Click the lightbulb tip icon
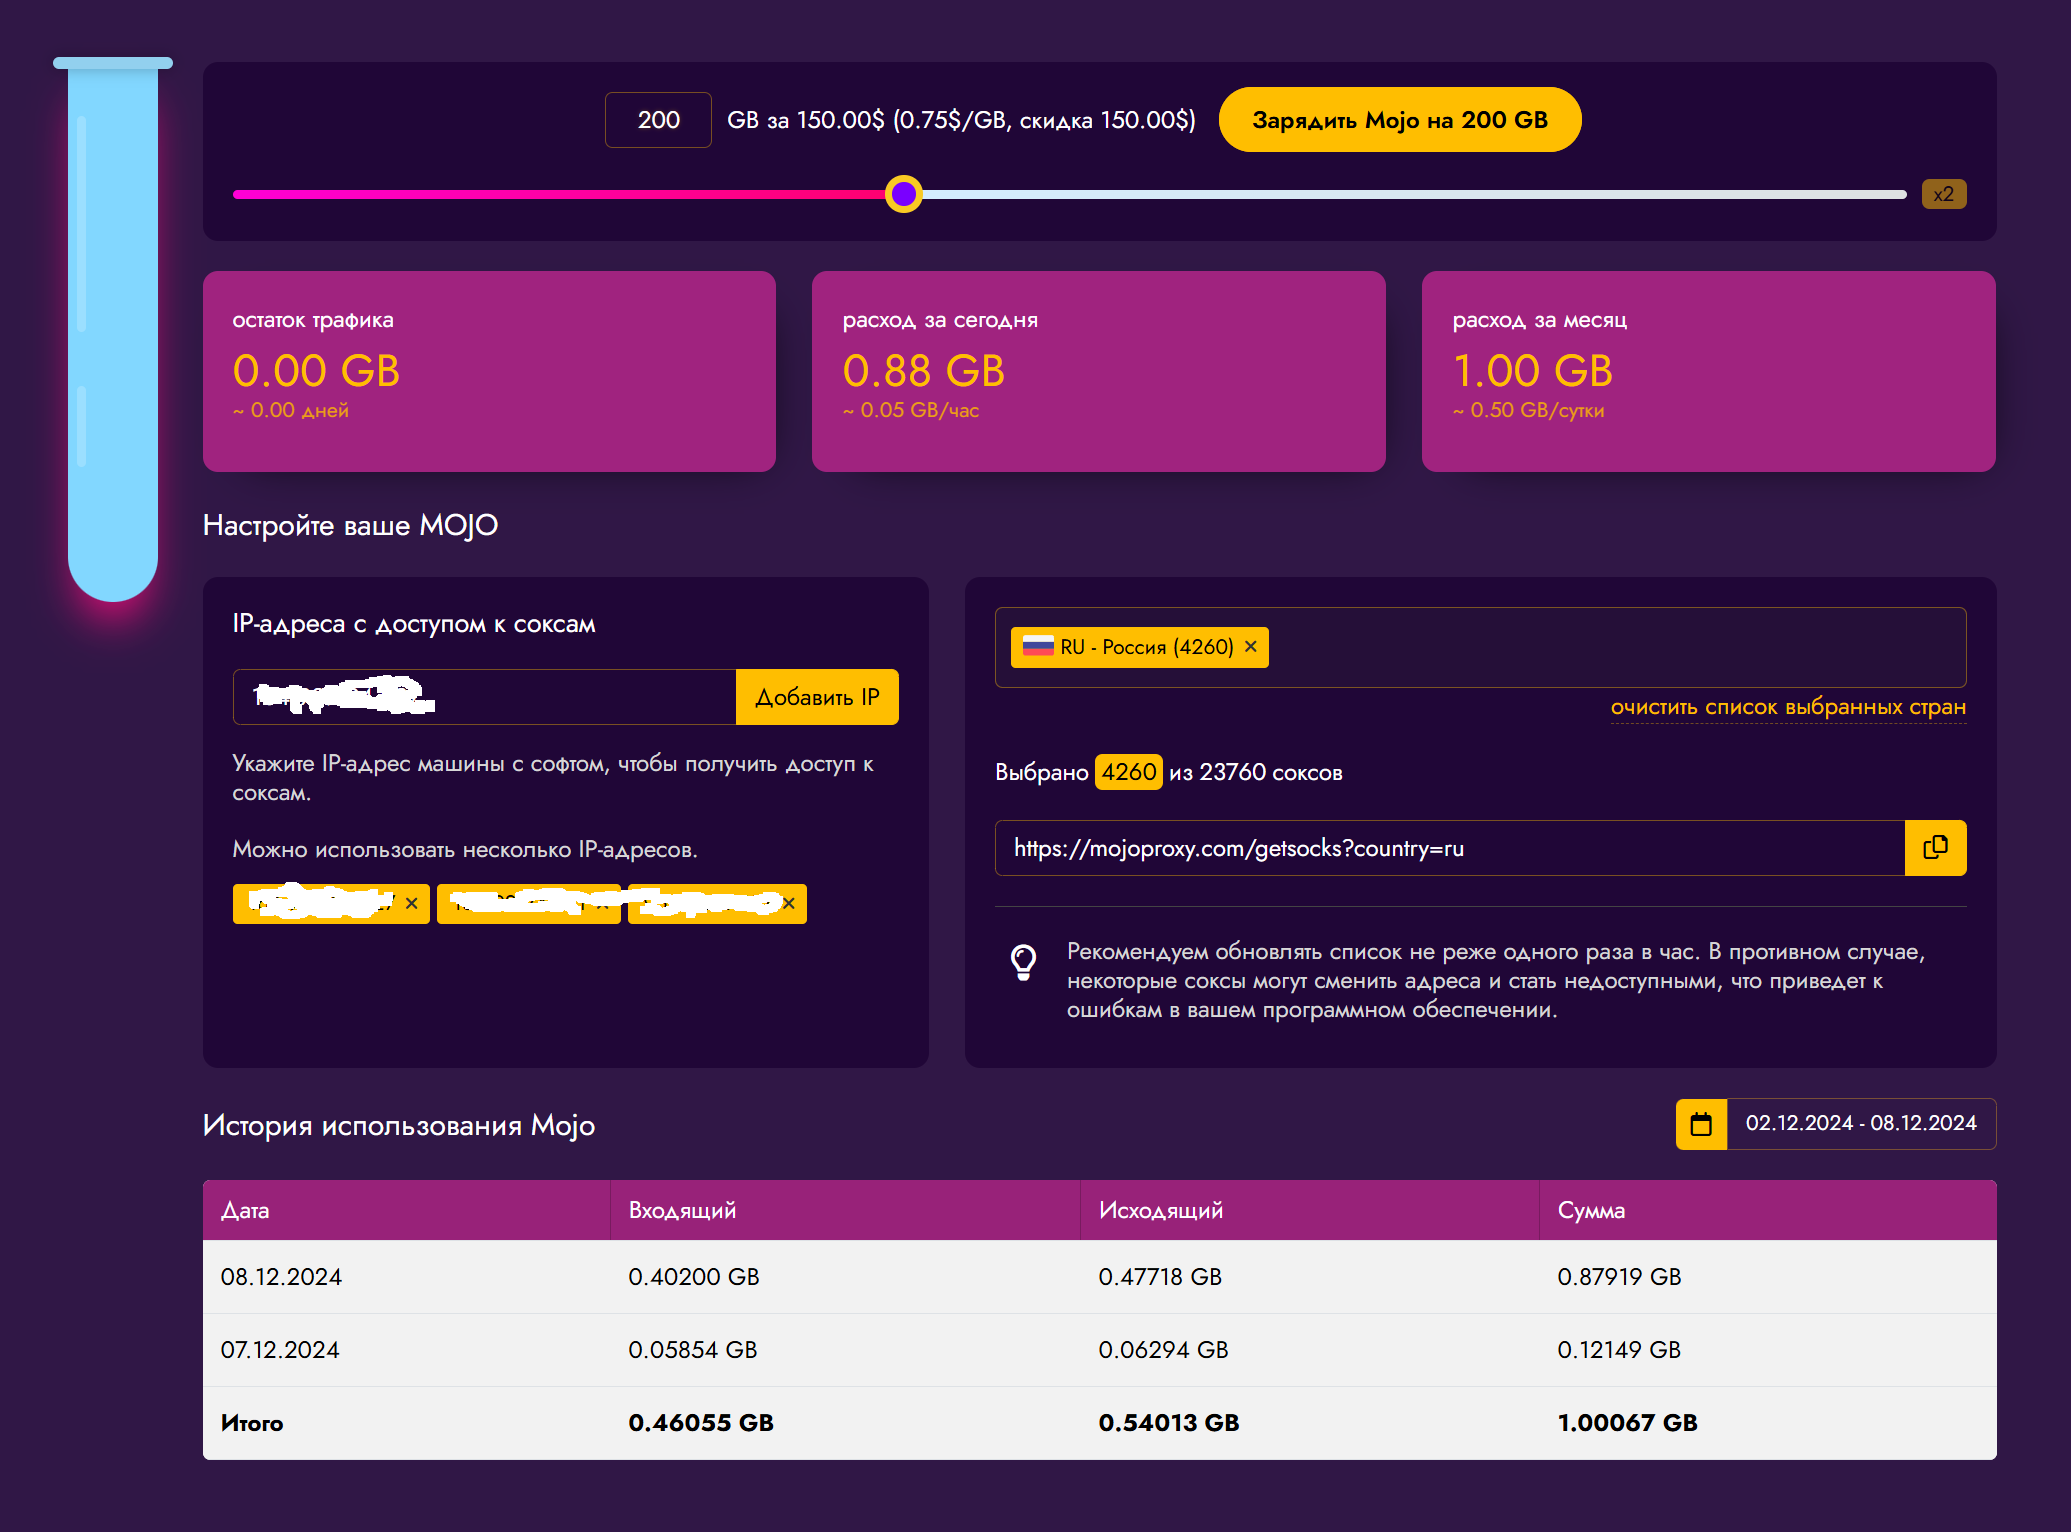Image resolution: width=2071 pixels, height=1532 pixels. [1023, 962]
